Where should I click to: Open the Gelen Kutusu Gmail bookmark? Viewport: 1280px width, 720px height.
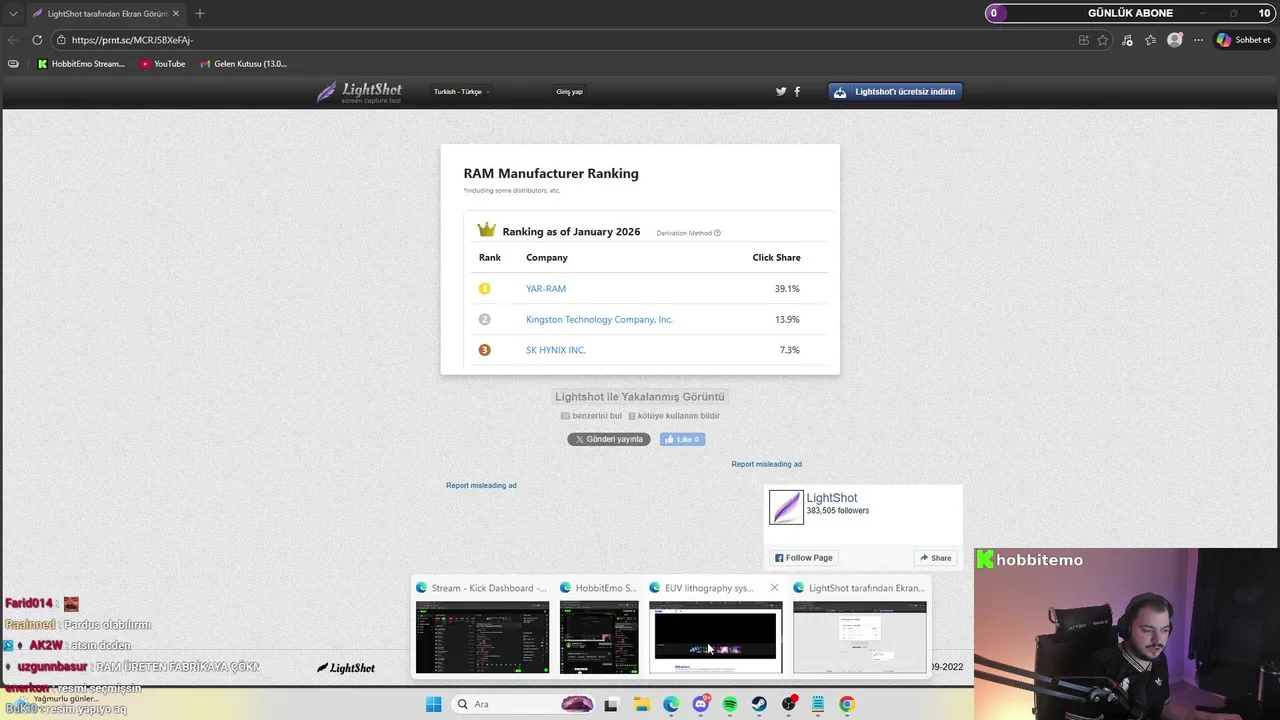(243, 64)
